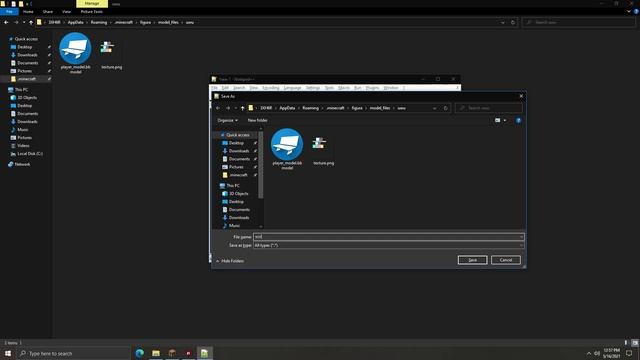Screen dimensions: 640x360
Task: Click model_files in Save As address path
Action: coord(380,108)
